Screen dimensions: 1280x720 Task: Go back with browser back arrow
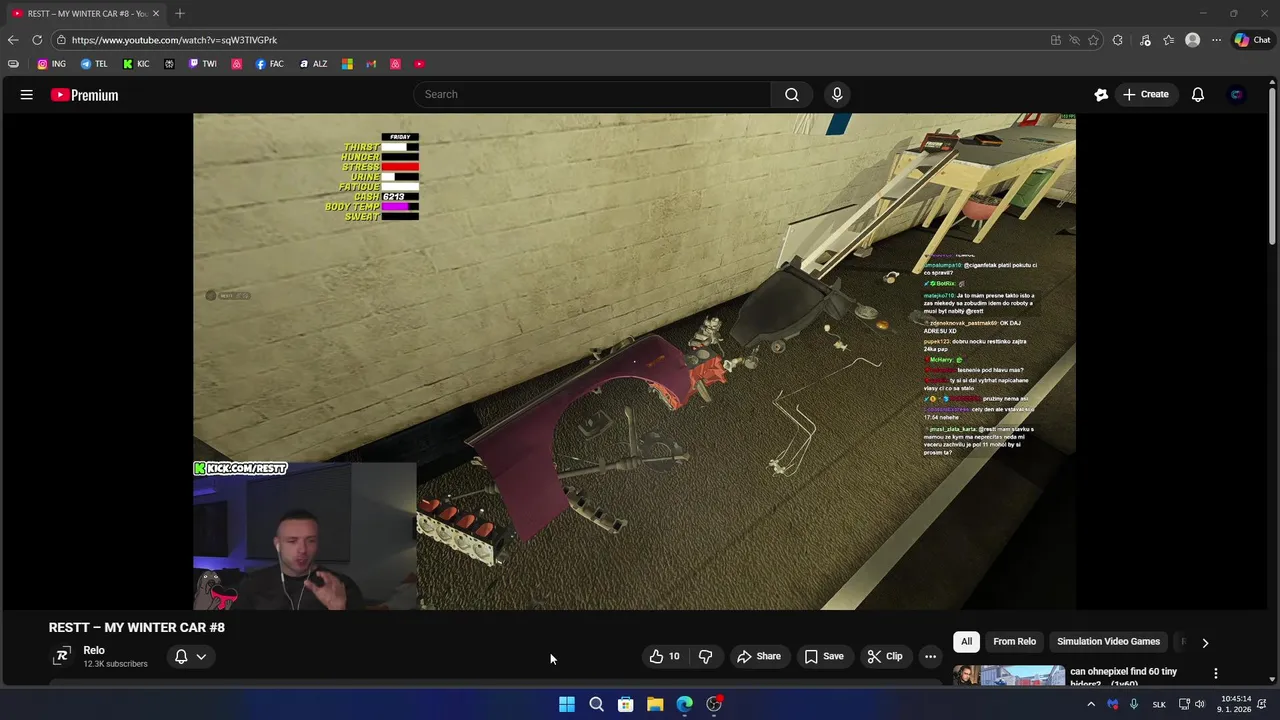(12, 40)
